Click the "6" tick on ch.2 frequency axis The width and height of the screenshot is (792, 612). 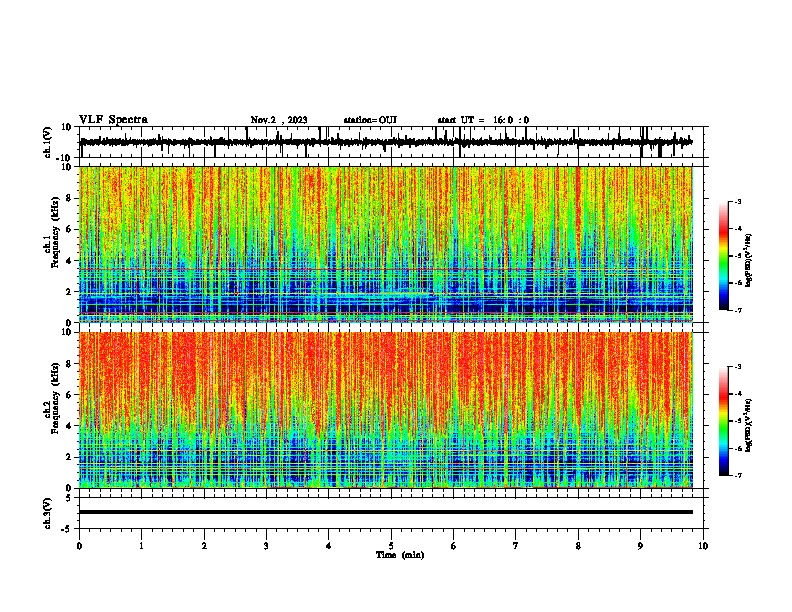click(x=69, y=395)
